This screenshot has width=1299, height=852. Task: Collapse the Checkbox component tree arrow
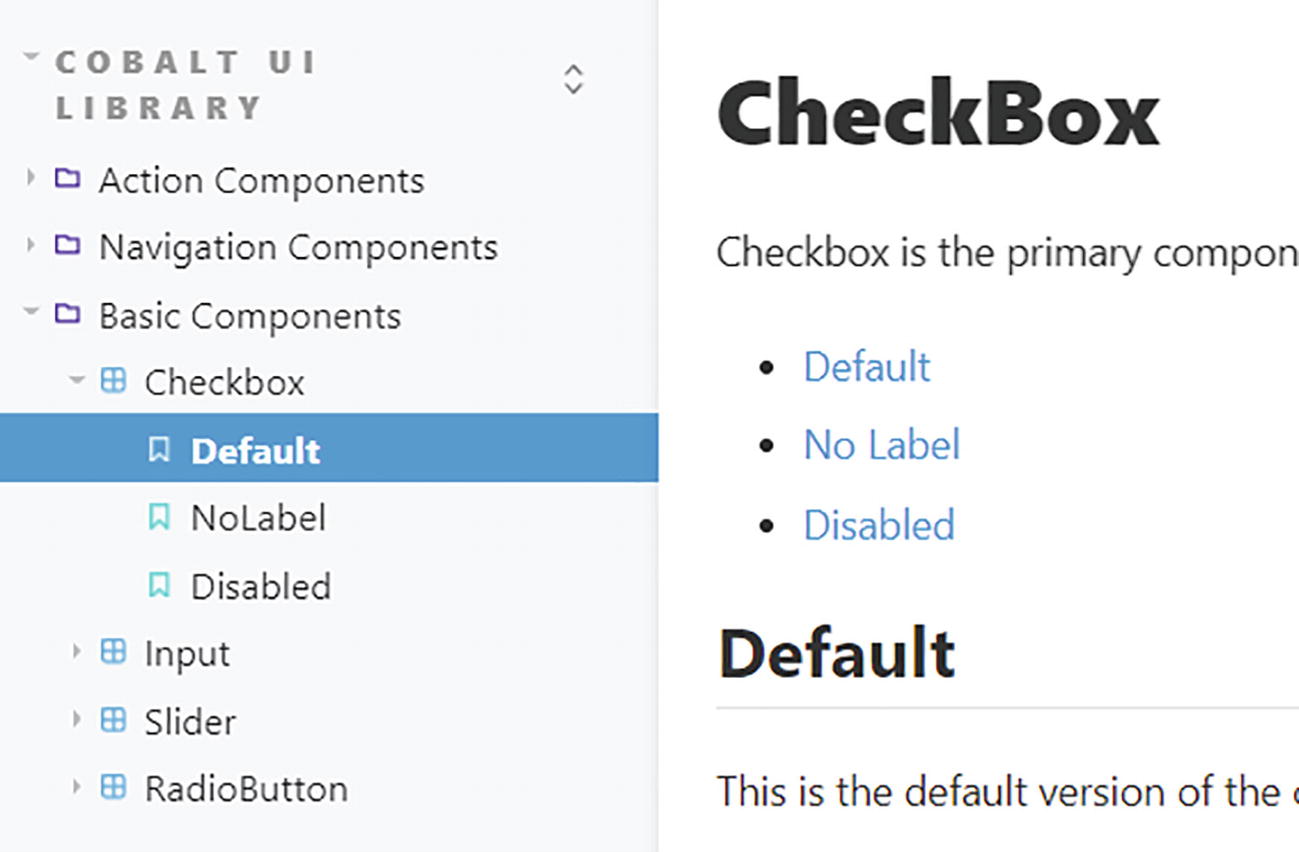point(76,381)
